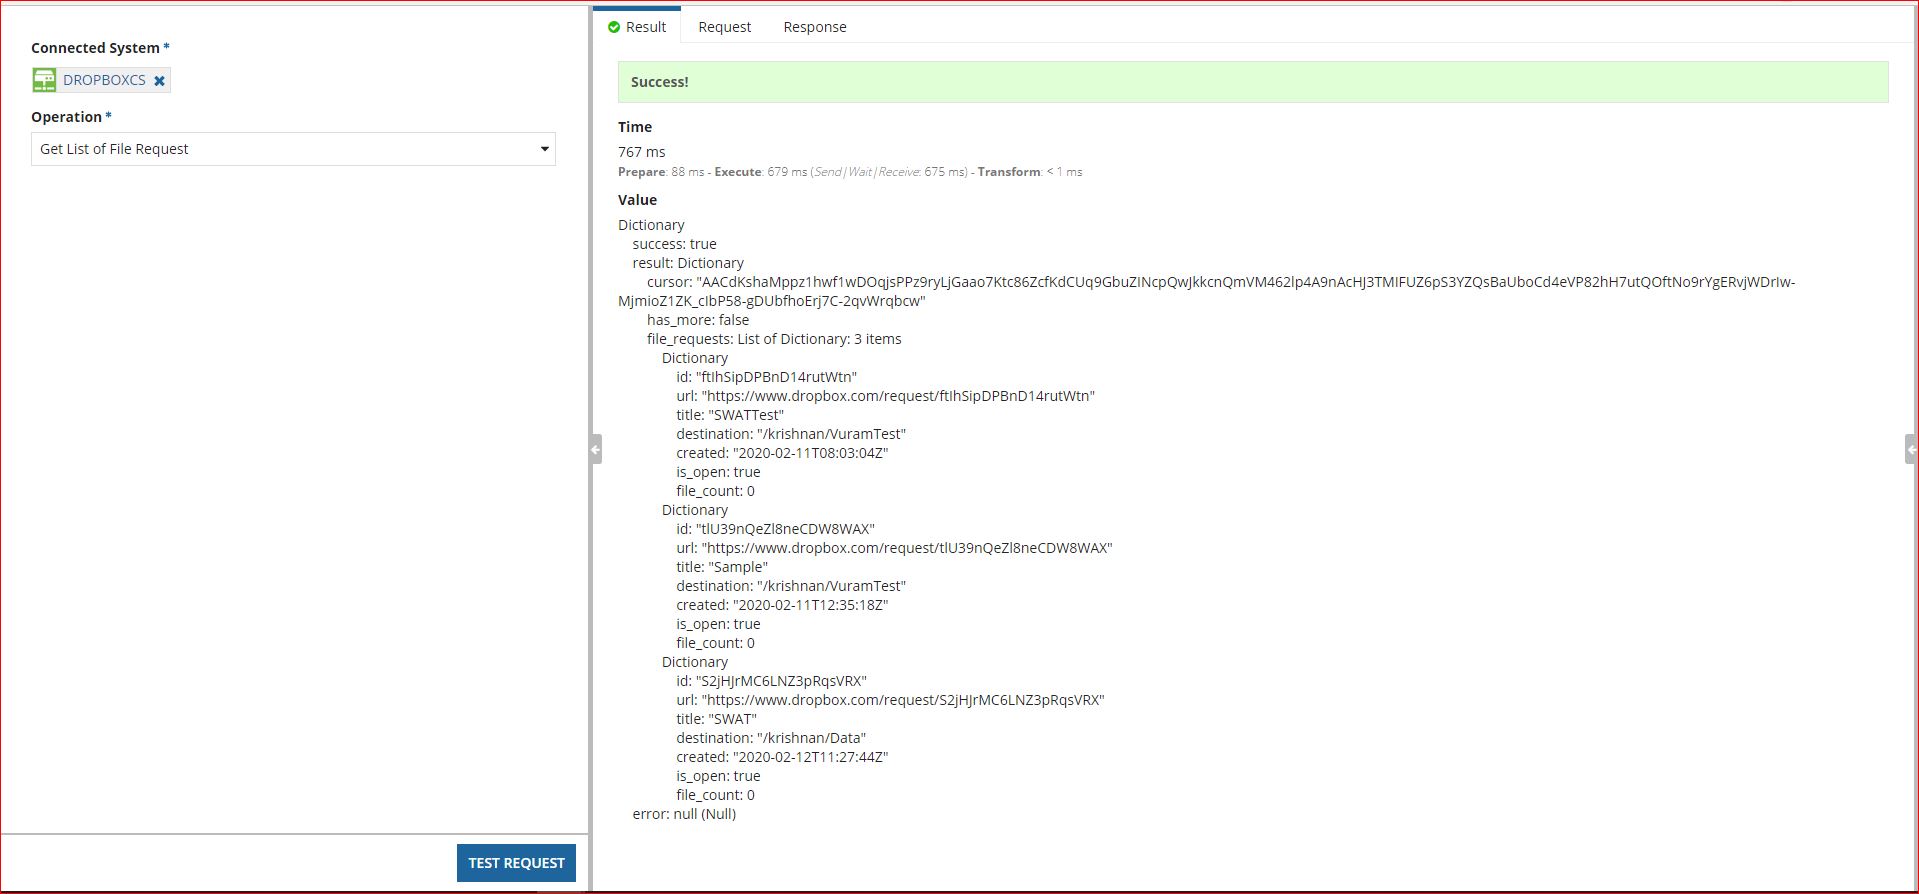Open the Request tab
This screenshot has height=894, width=1919.
pos(724,27)
